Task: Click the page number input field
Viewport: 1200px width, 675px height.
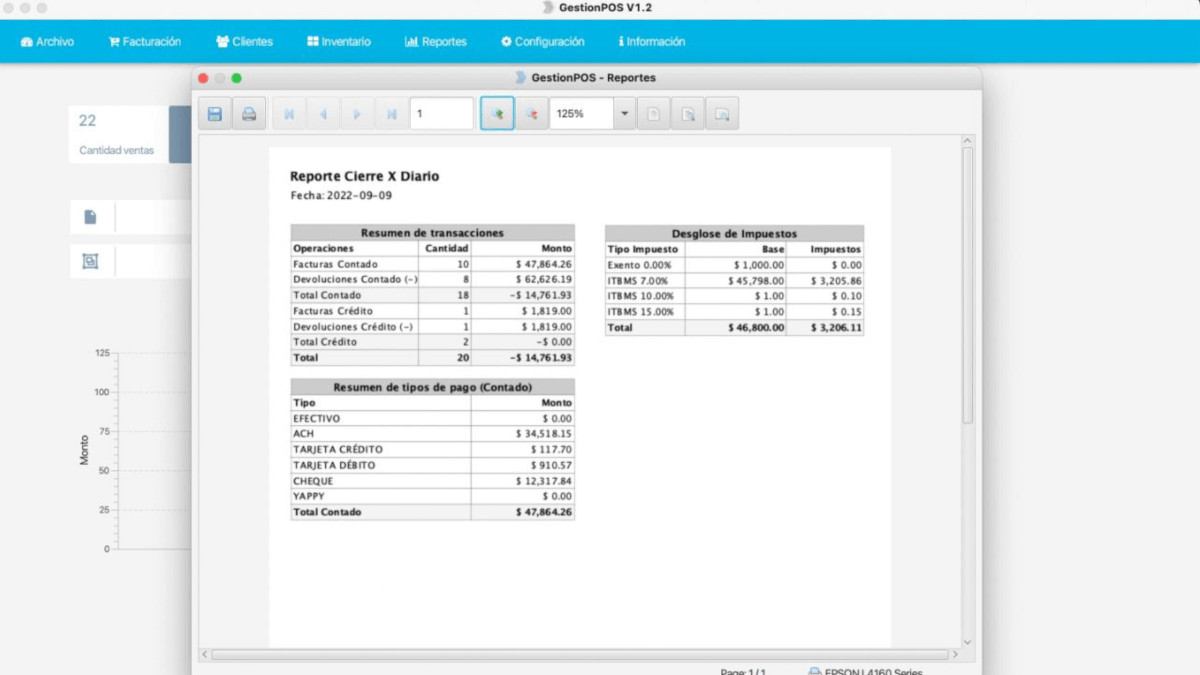Action: (442, 114)
